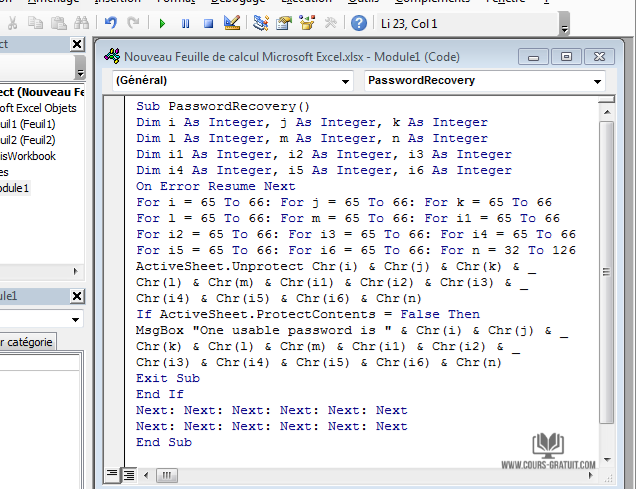
Task: Click the Reset (stop) square icon
Action: (209, 22)
